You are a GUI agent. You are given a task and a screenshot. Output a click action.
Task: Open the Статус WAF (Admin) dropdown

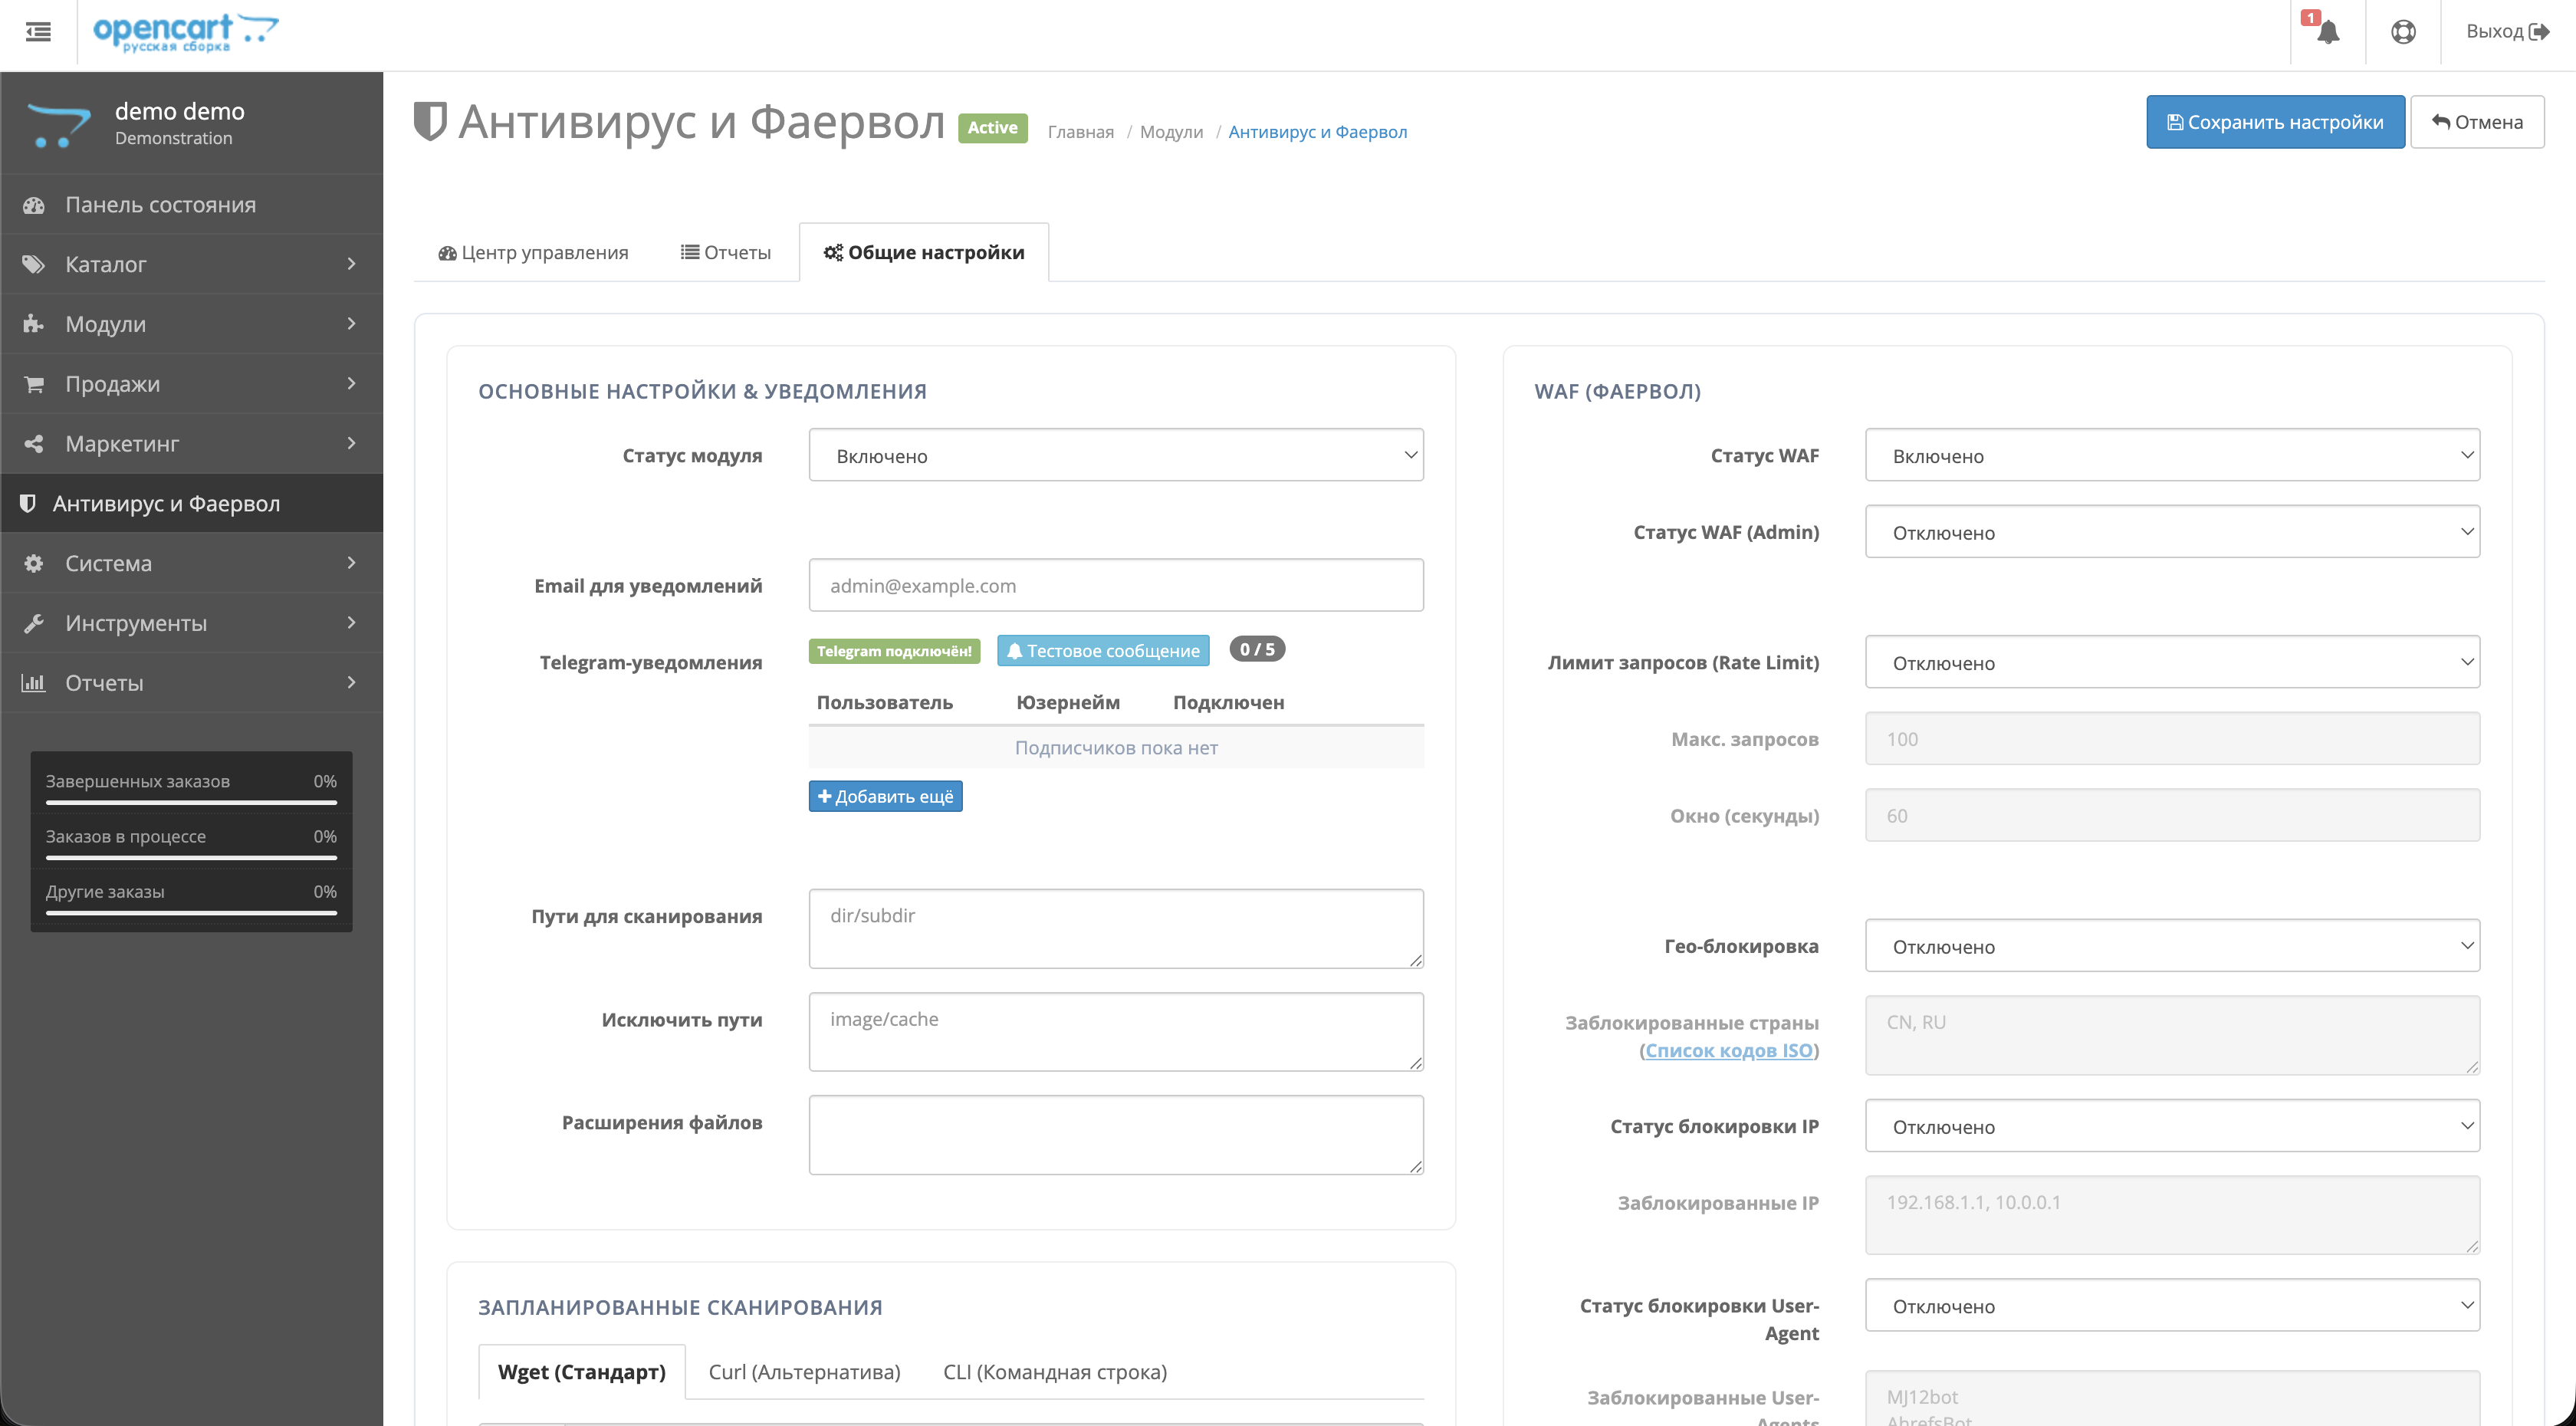coord(2171,532)
